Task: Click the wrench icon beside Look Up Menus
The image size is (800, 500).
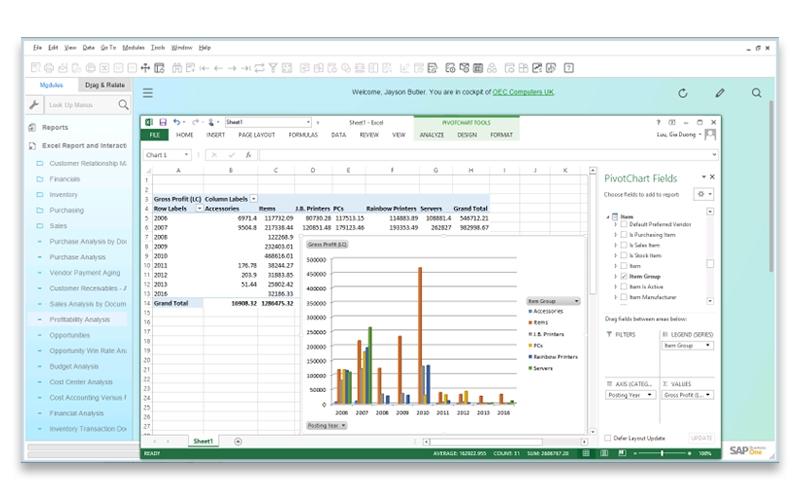Action: point(34,105)
